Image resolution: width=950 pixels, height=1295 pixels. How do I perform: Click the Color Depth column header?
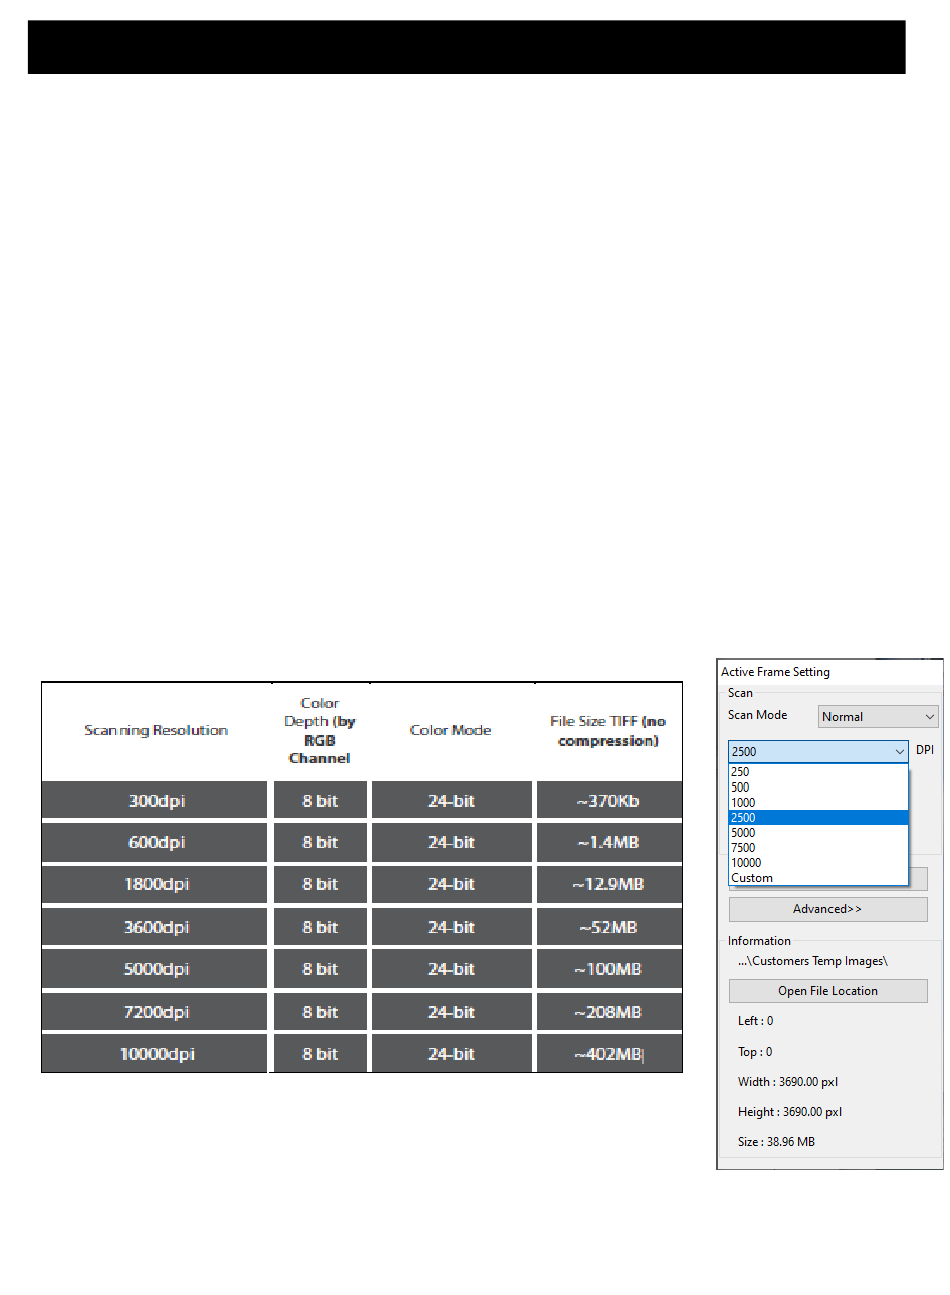click(320, 730)
